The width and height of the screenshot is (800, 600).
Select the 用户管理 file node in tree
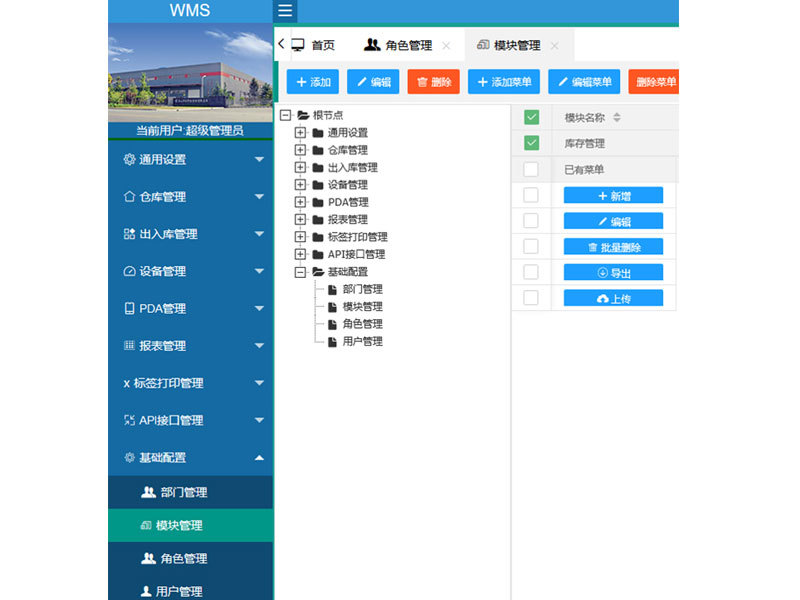point(362,341)
